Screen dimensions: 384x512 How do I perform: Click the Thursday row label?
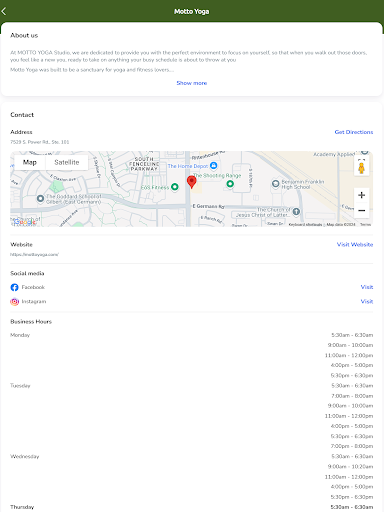22,507
